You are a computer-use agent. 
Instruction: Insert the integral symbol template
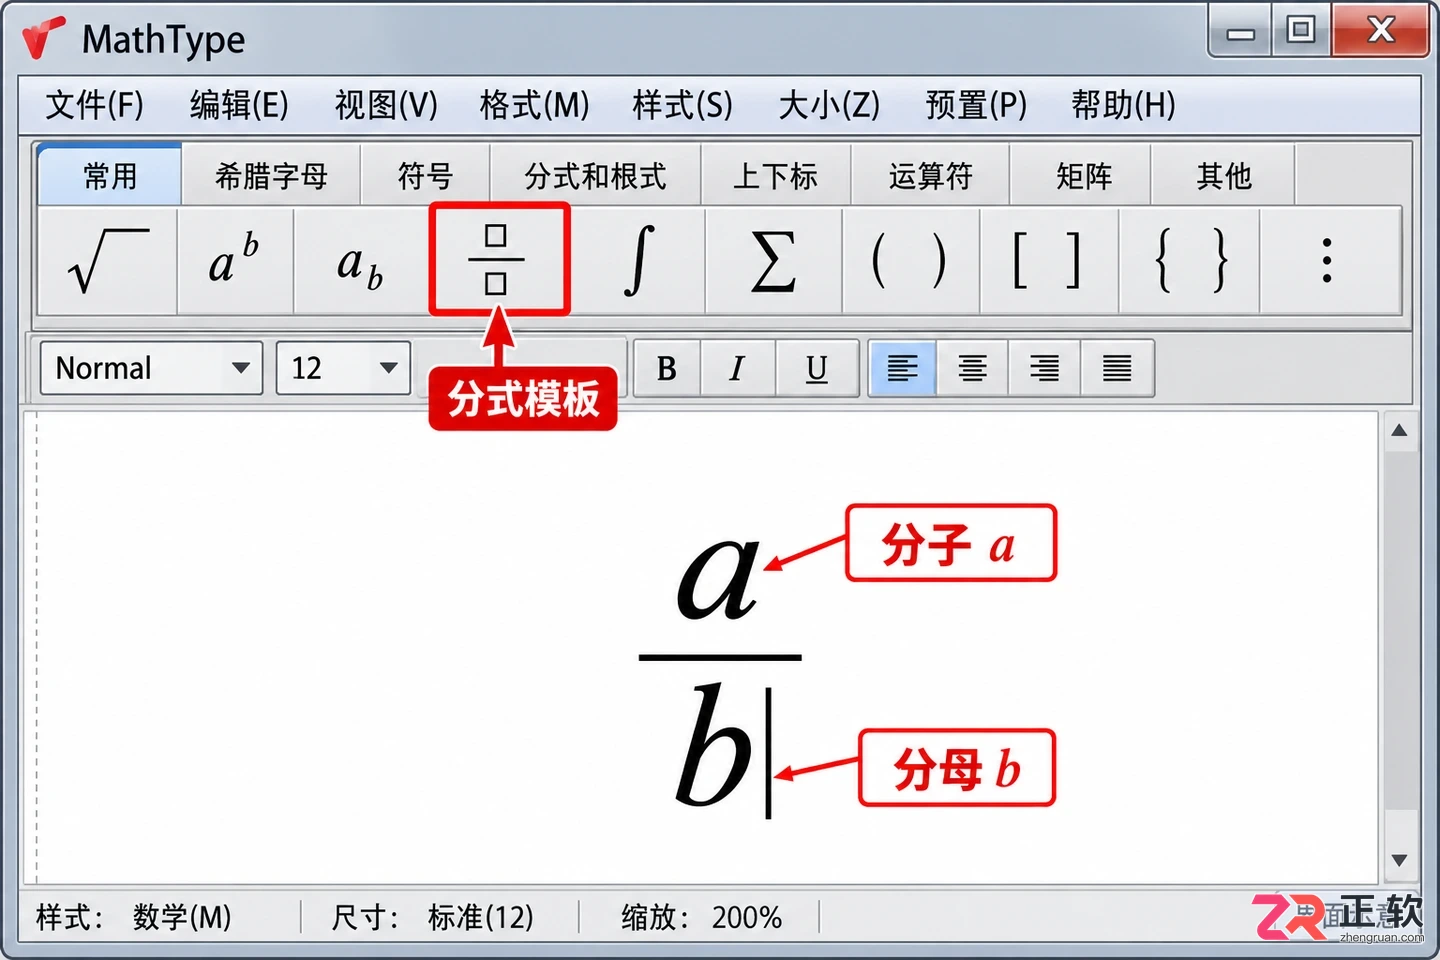[x=637, y=261]
